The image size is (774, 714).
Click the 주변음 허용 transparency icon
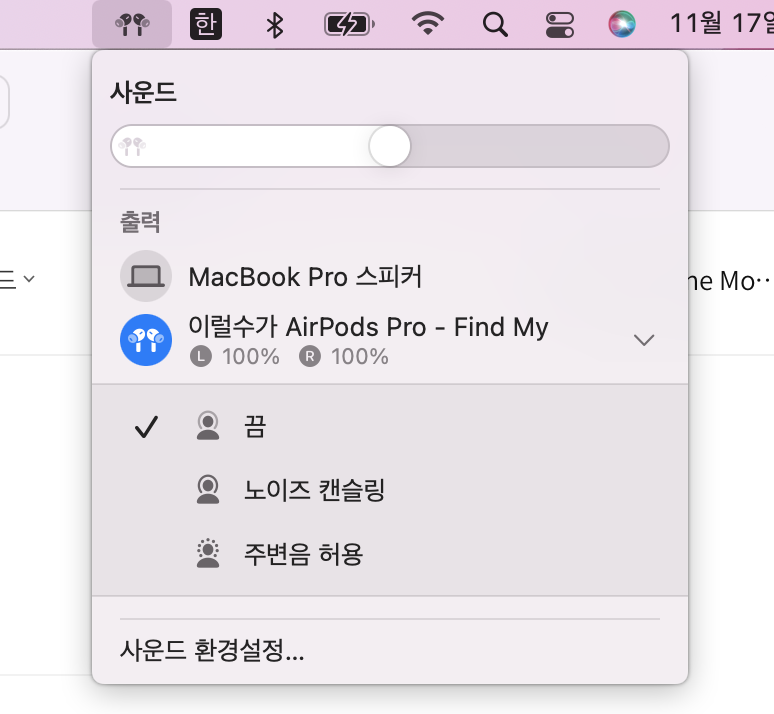coord(208,553)
